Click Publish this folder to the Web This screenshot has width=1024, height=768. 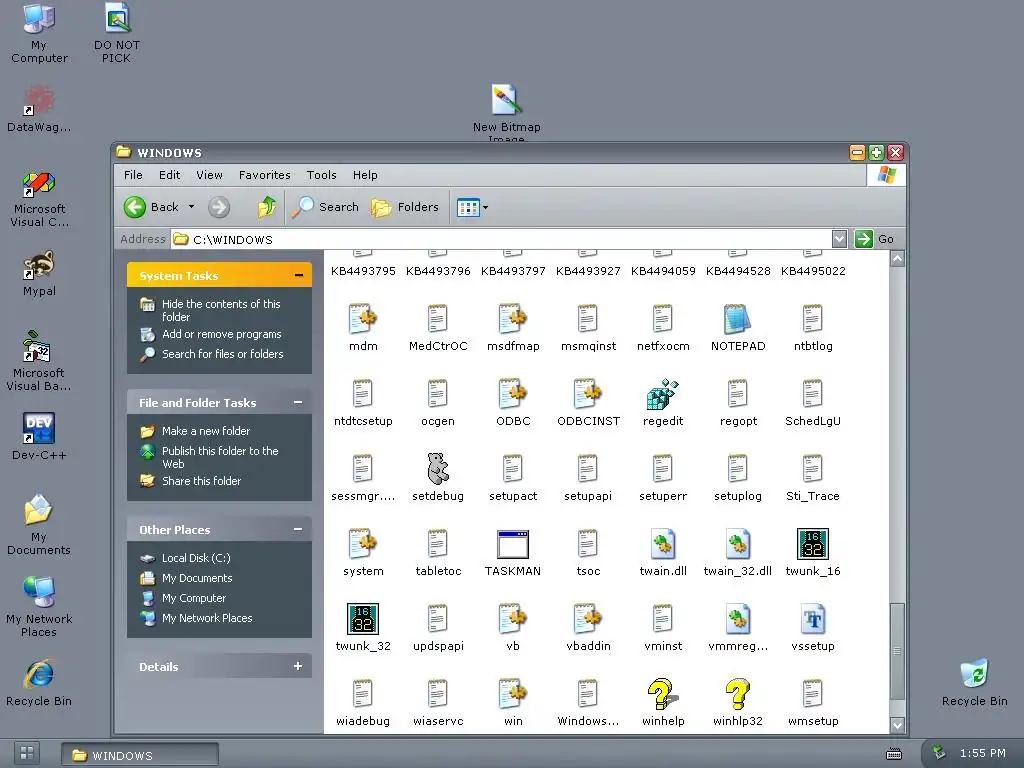(220, 457)
